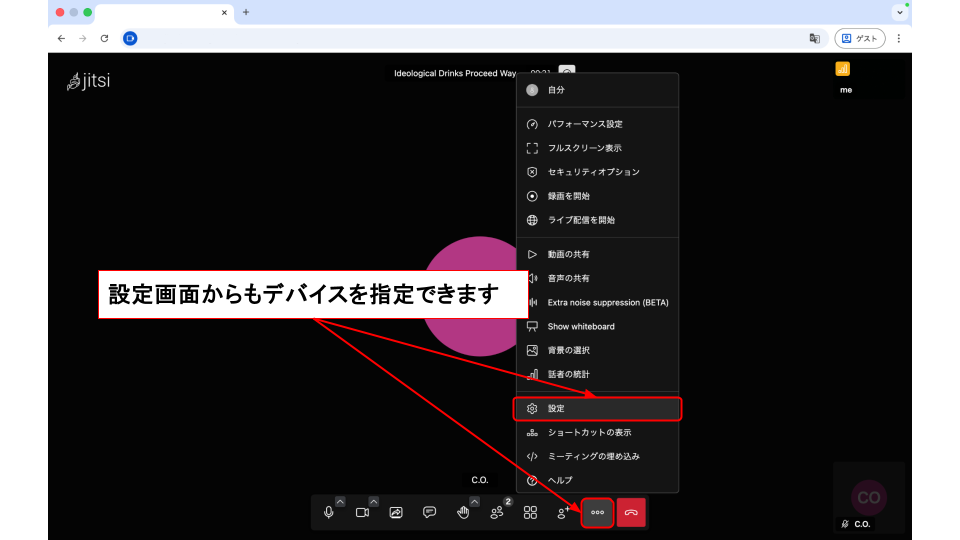
Task: Switch to tile view layout
Action: pos(530,512)
